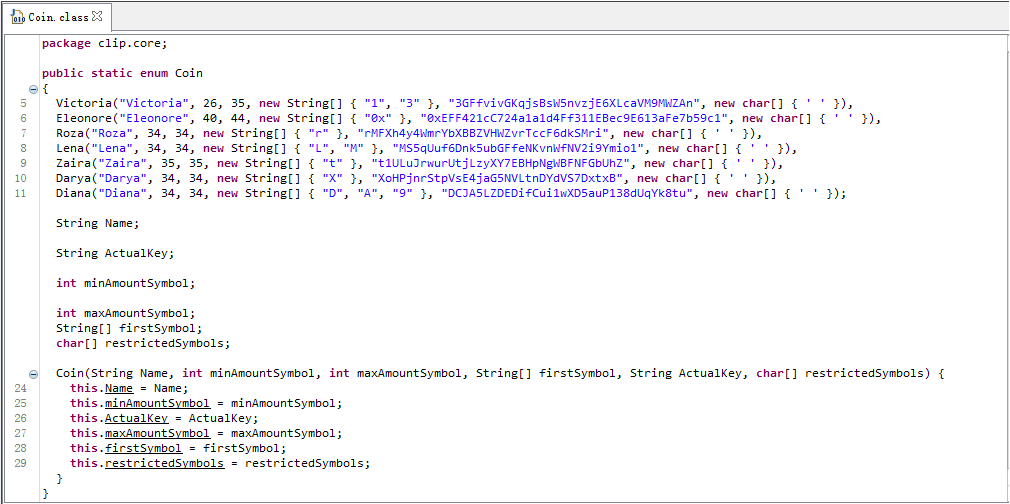Collapse the Coin enum body fold marker
1010x504 pixels.
tap(33, 88)
